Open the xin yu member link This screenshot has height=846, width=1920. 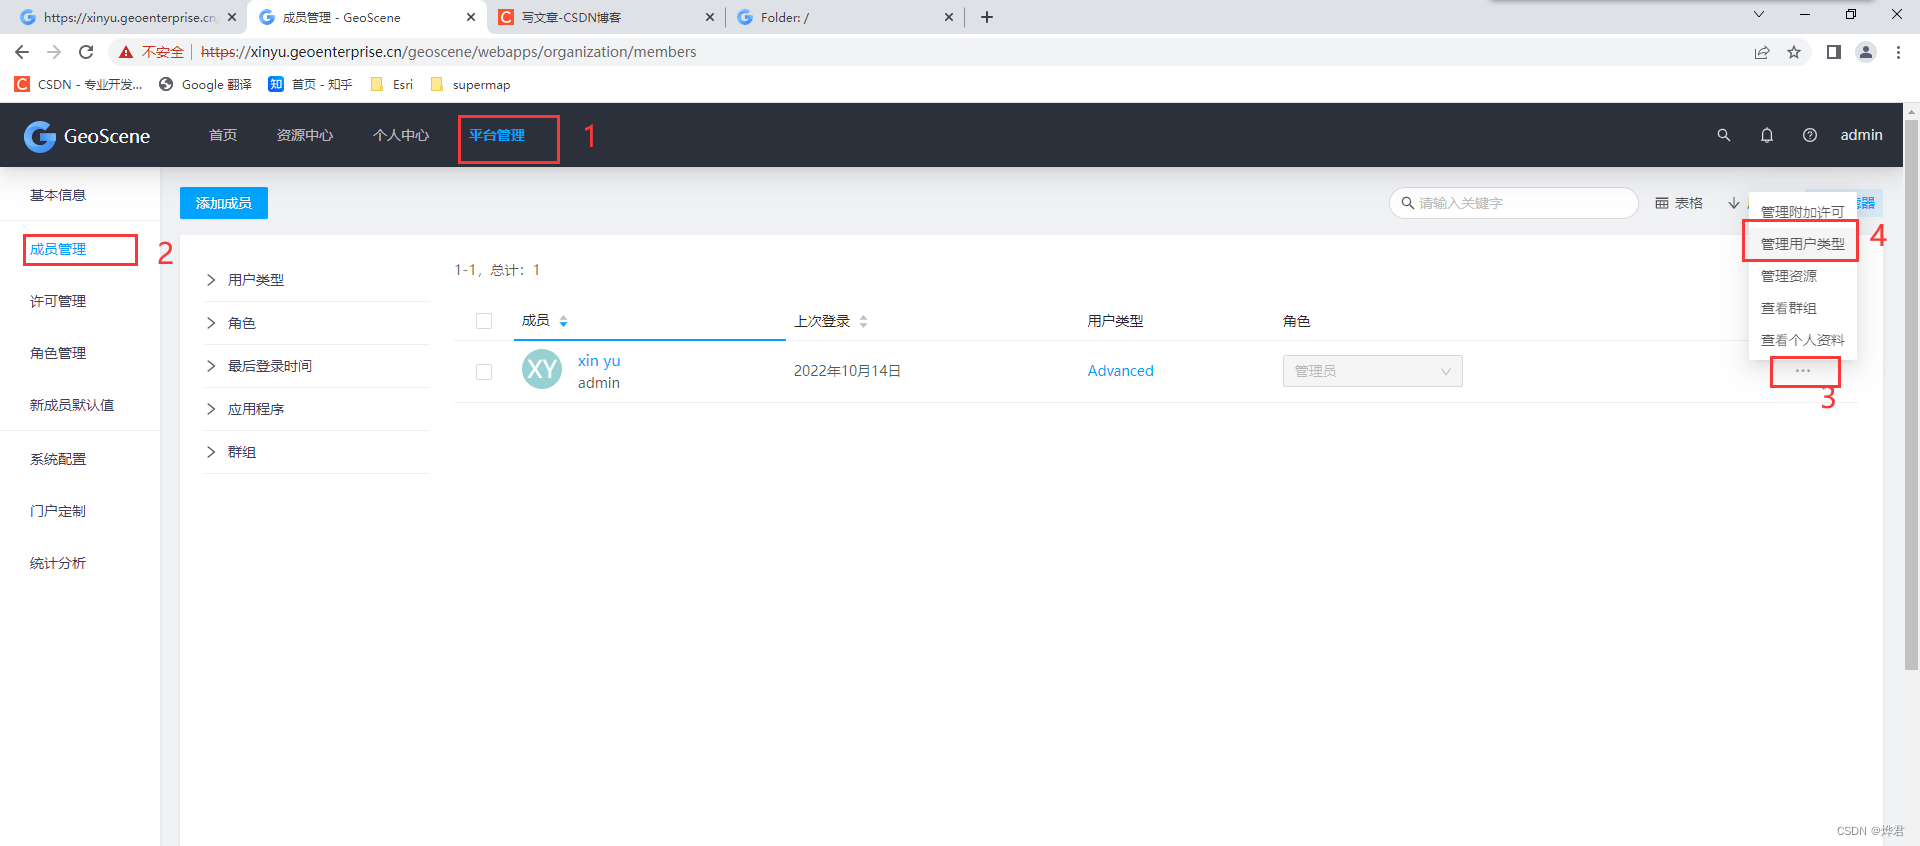pos(599,361)
